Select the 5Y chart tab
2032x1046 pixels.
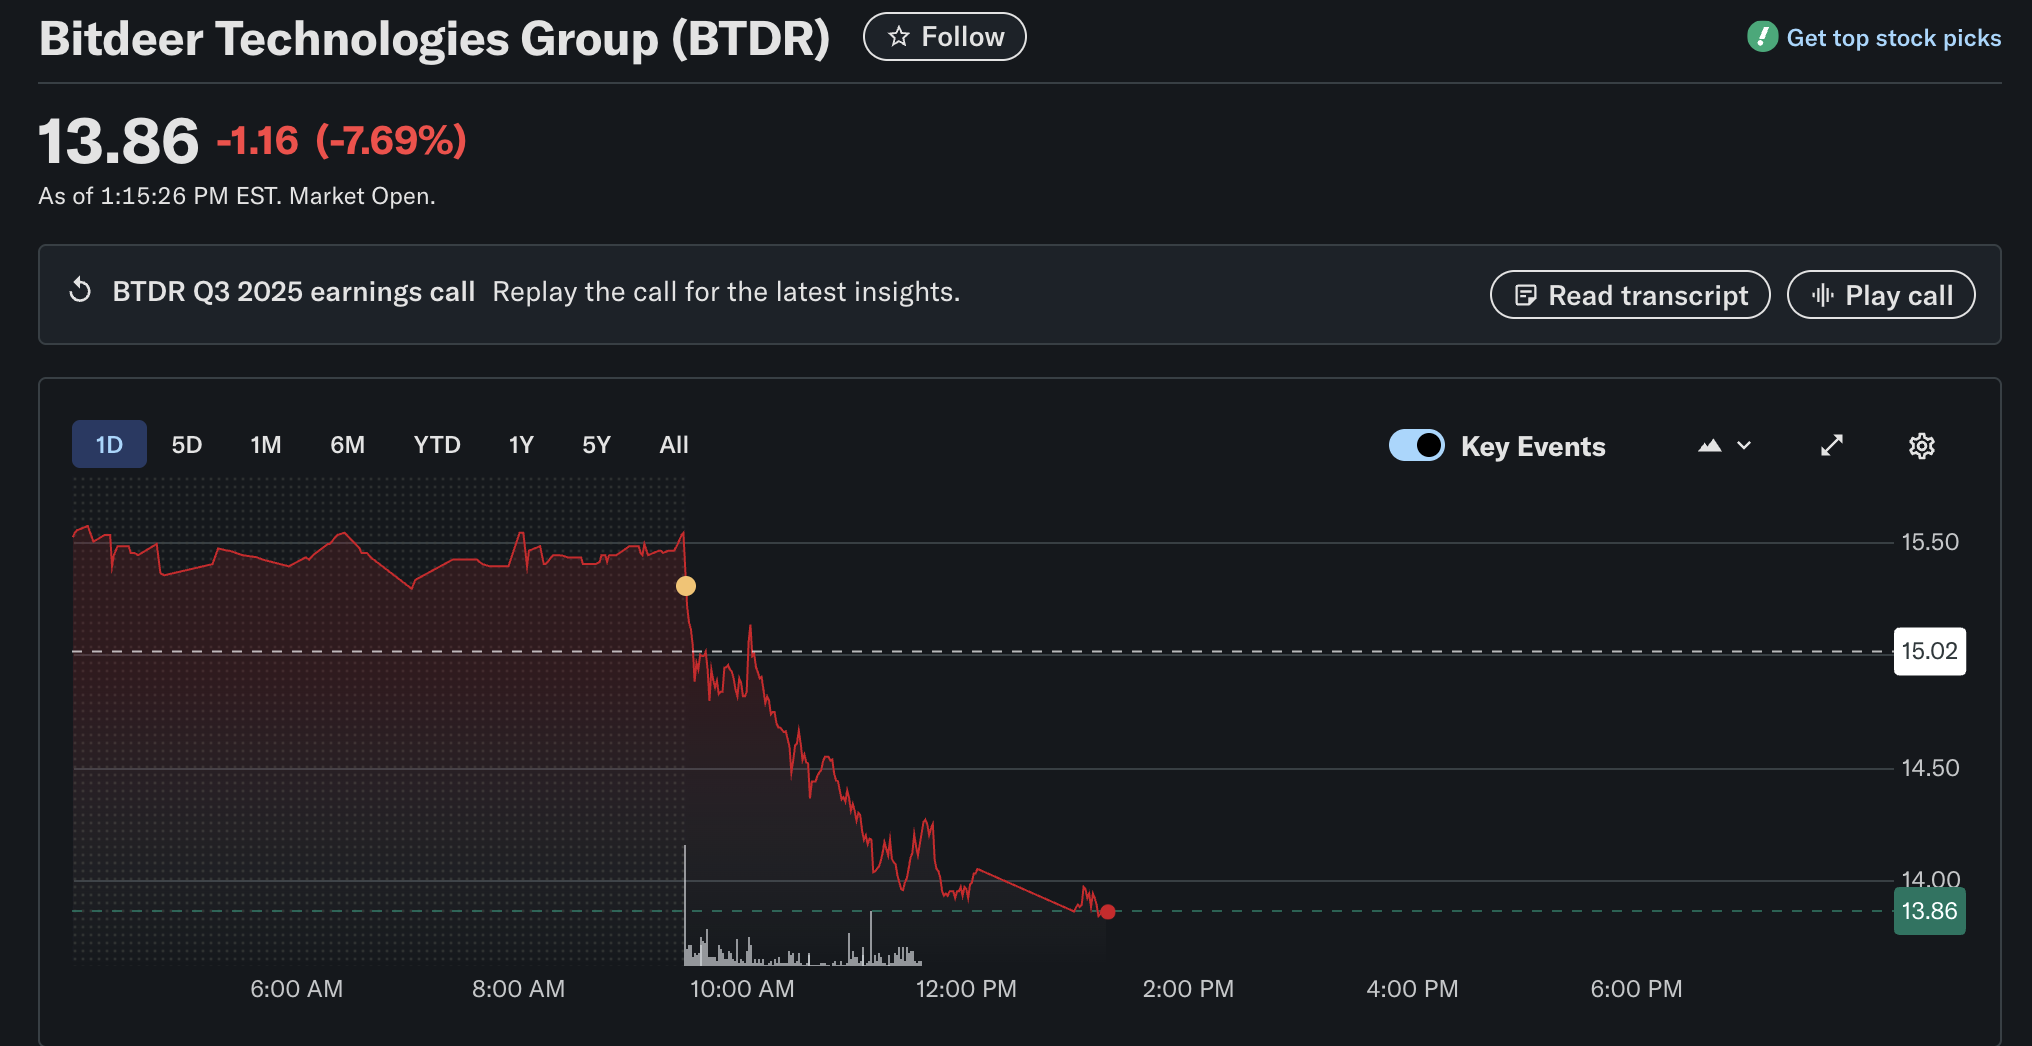(x=596, y=444)
